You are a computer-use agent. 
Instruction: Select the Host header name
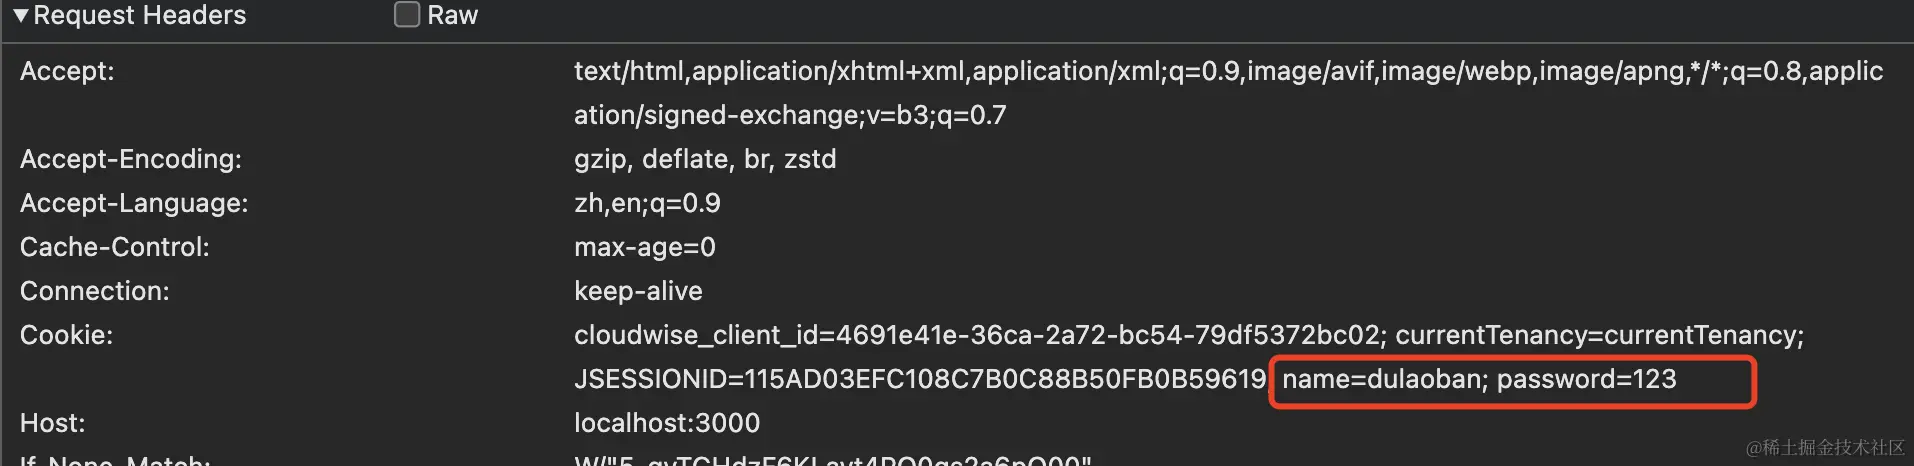coord(53,423)
